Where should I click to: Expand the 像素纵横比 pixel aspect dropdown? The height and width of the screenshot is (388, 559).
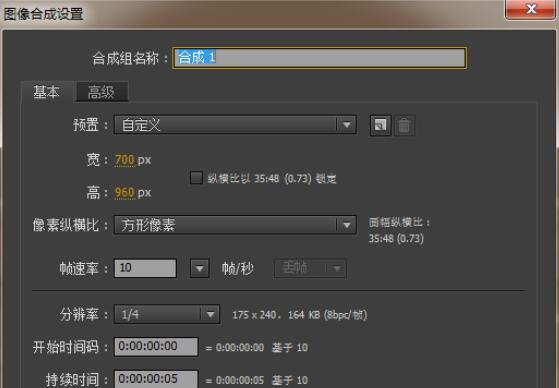235,225
